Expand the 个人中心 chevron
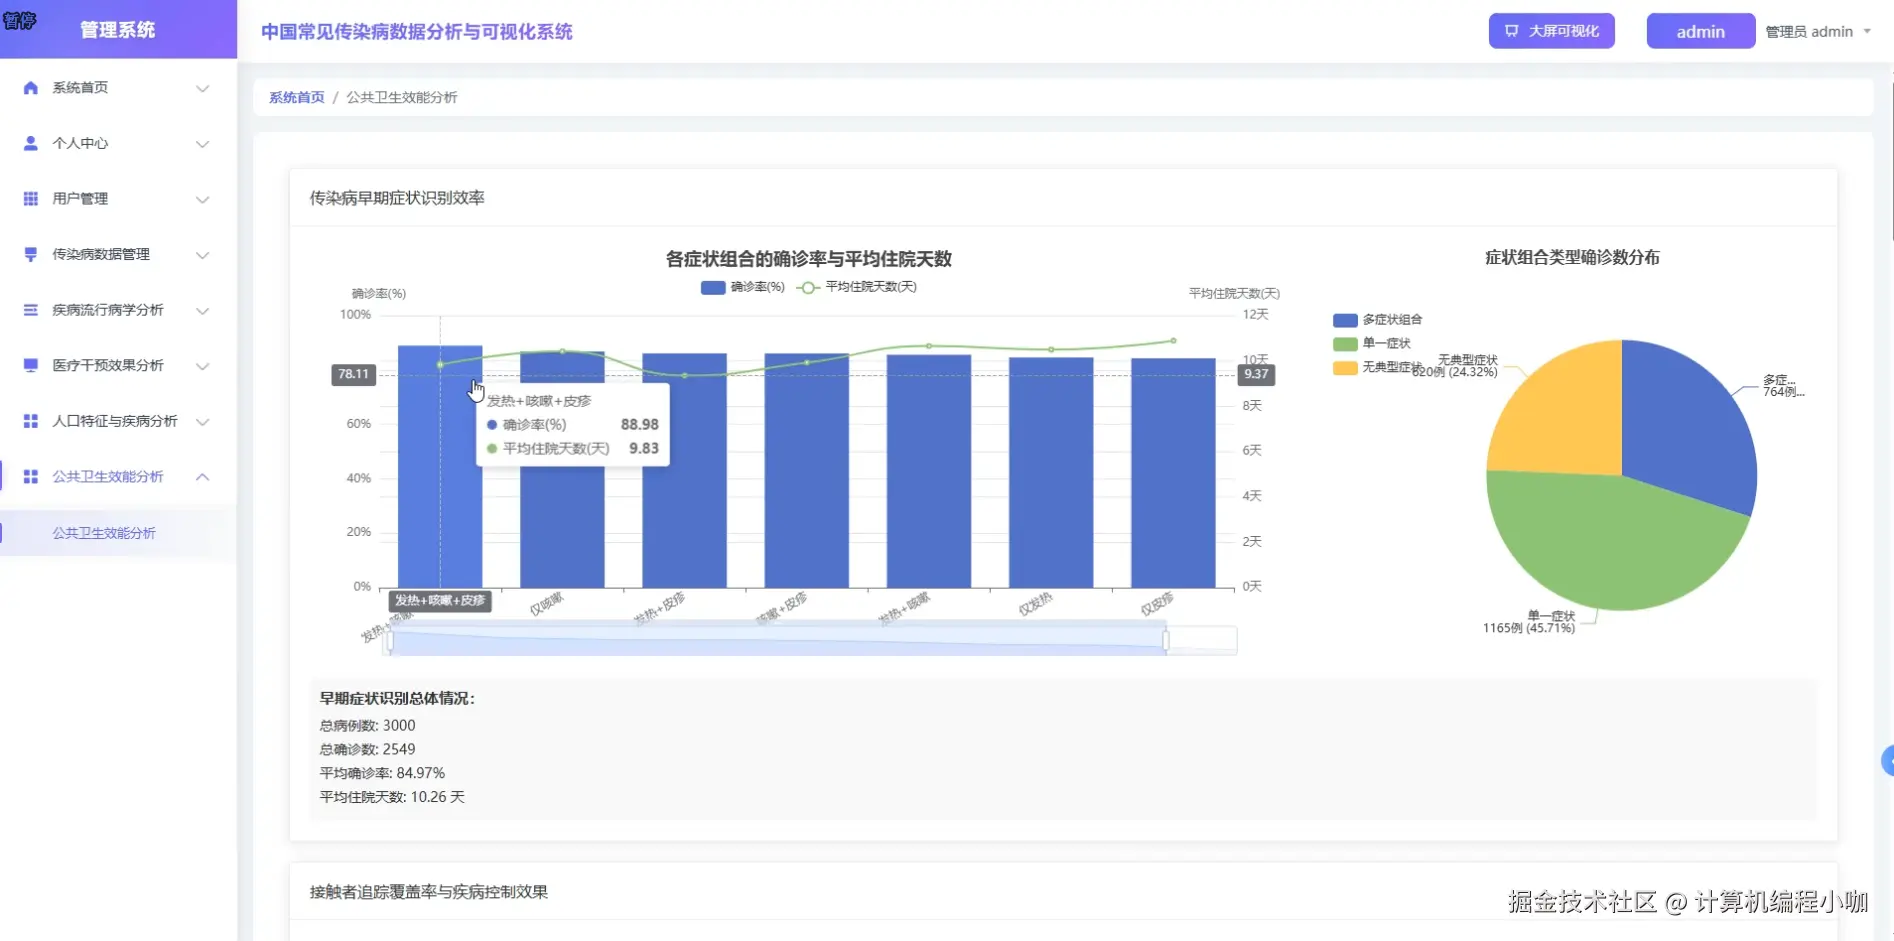Viewport: 1894px width, 941px height. tap(203, 144)
